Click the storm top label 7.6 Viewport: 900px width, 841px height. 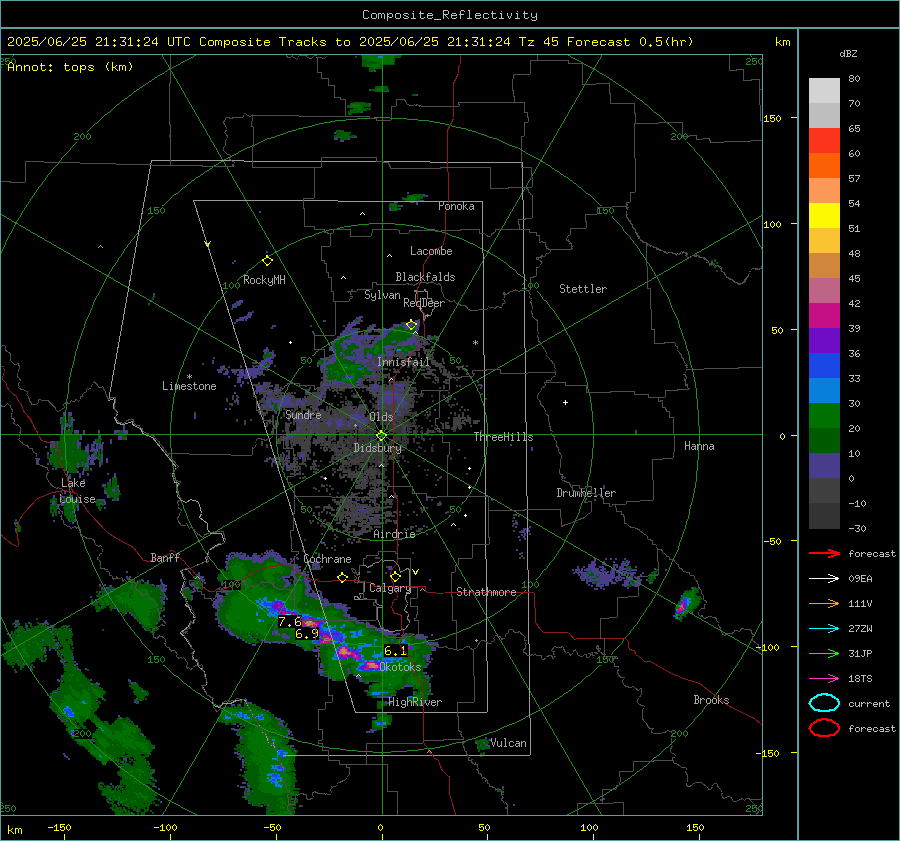point(290,622)
